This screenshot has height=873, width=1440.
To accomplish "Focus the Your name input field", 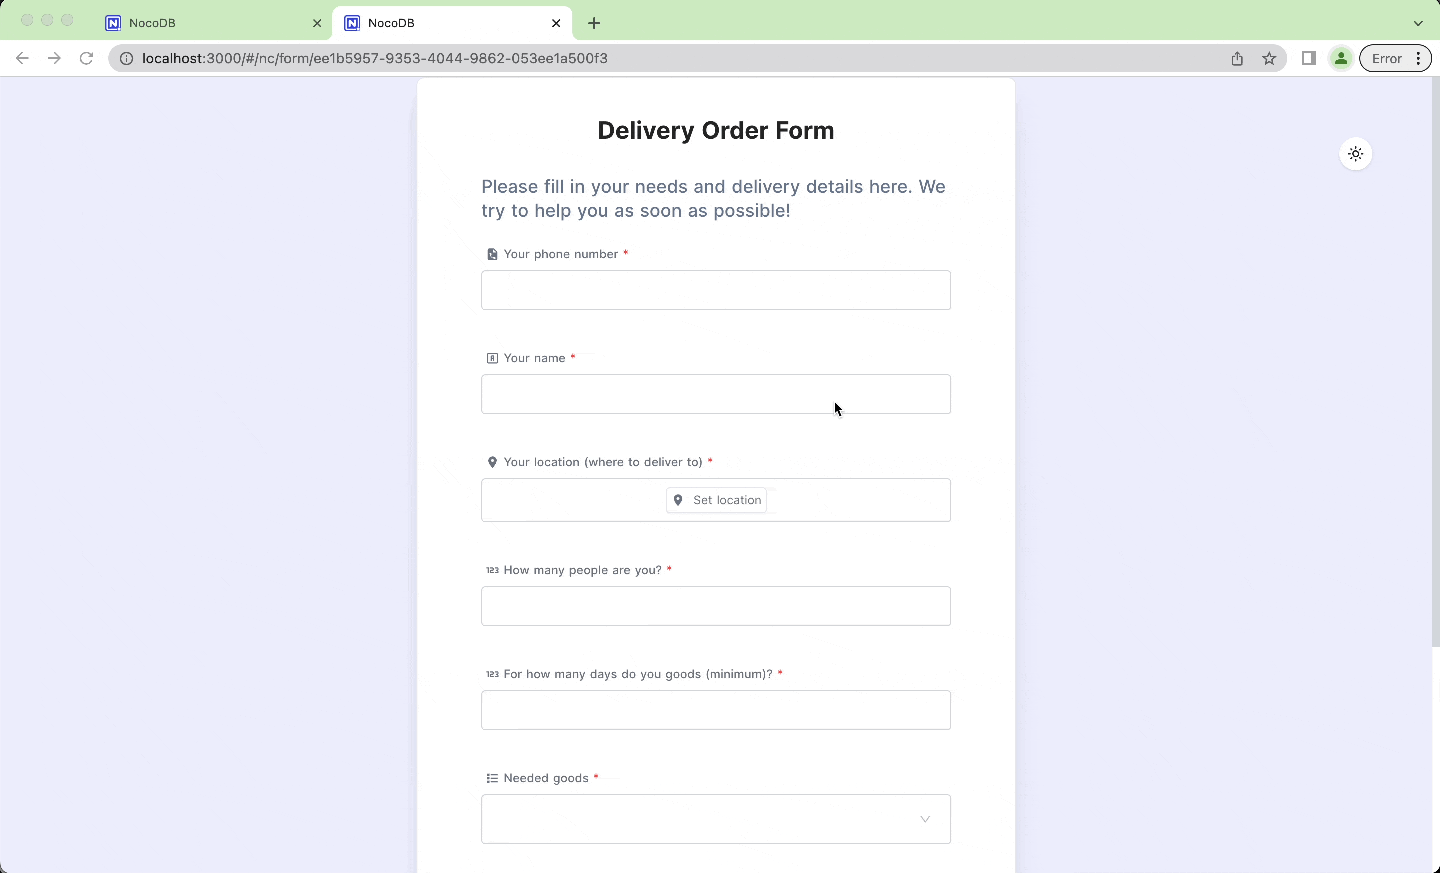I will (x=716, y=394).
